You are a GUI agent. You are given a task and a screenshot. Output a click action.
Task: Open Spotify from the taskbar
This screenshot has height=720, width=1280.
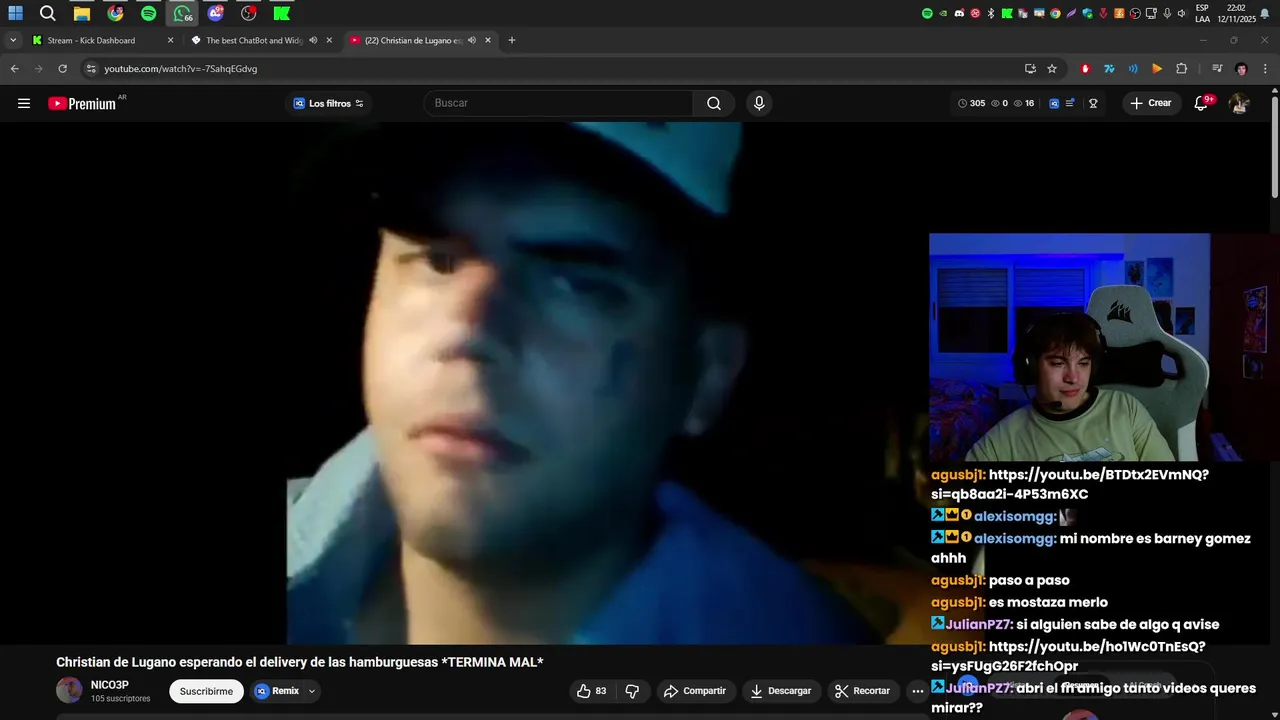pyautogui.click(x=148, y=13)
